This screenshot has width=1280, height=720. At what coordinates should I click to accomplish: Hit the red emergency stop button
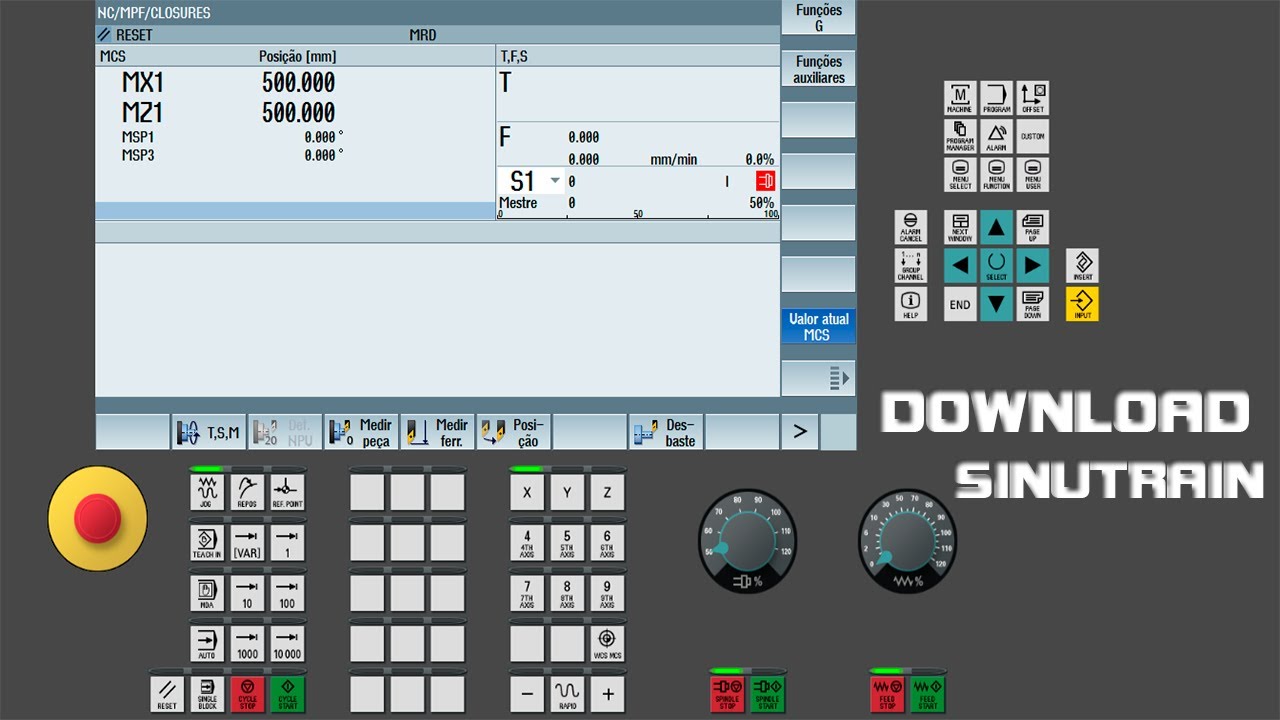coord(97,517)
